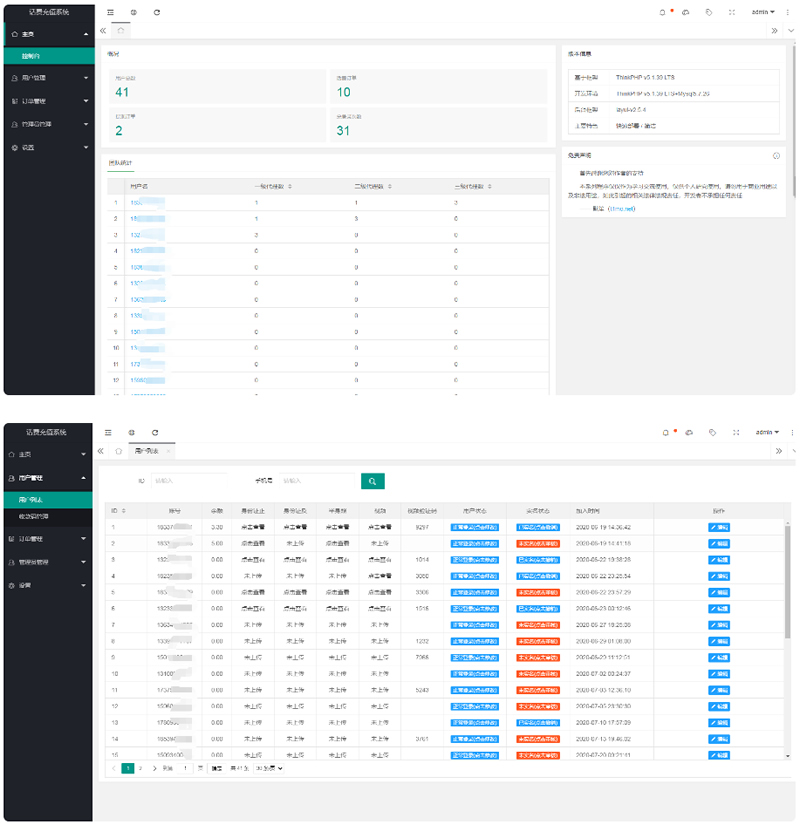The height and width of the screenshot is (824, 800).
Task: Click the vertical dots icon at top right
Action: point(787,12)
